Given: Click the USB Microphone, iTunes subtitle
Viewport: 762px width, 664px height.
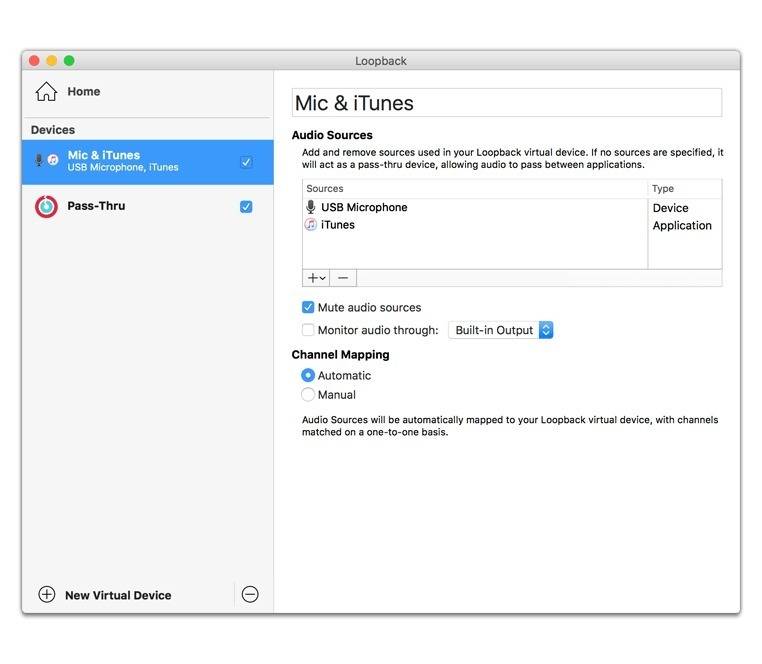Looking at the screenshot, I should pyautogui.click(x=123, y=167).
